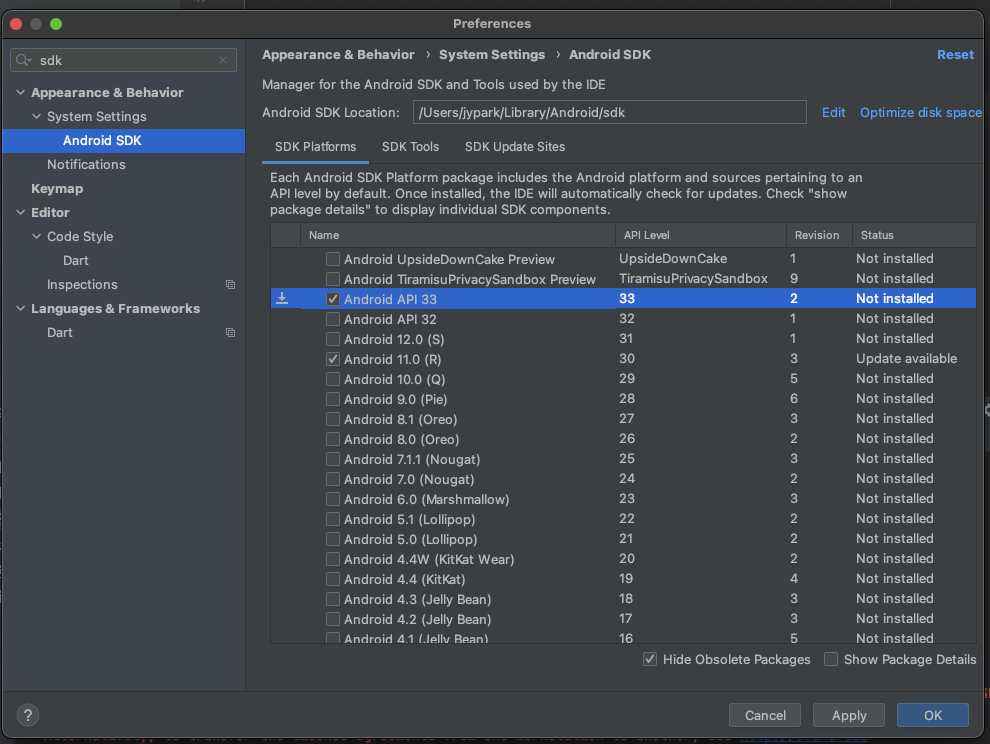Viewport: 990px width, 744px height.
Task: Collapse the Languages & Frameworks tree node
Action: point(21,308)
